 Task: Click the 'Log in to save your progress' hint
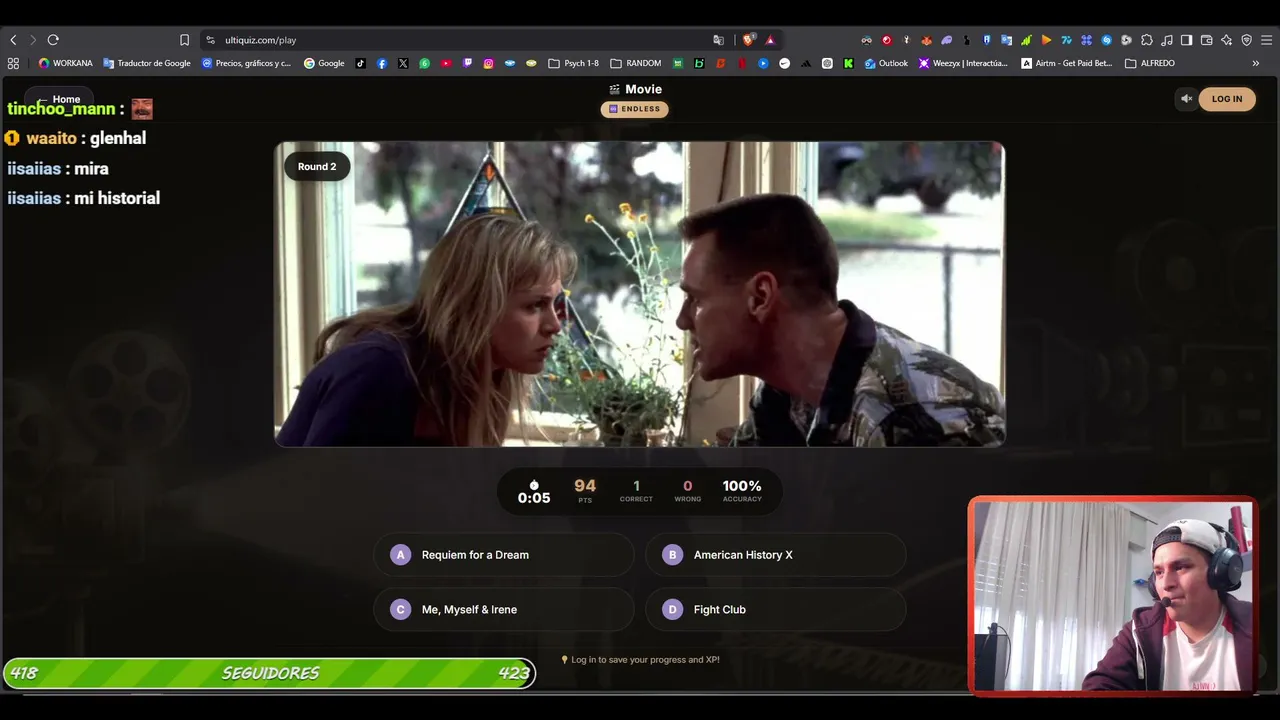click(640, 660)
